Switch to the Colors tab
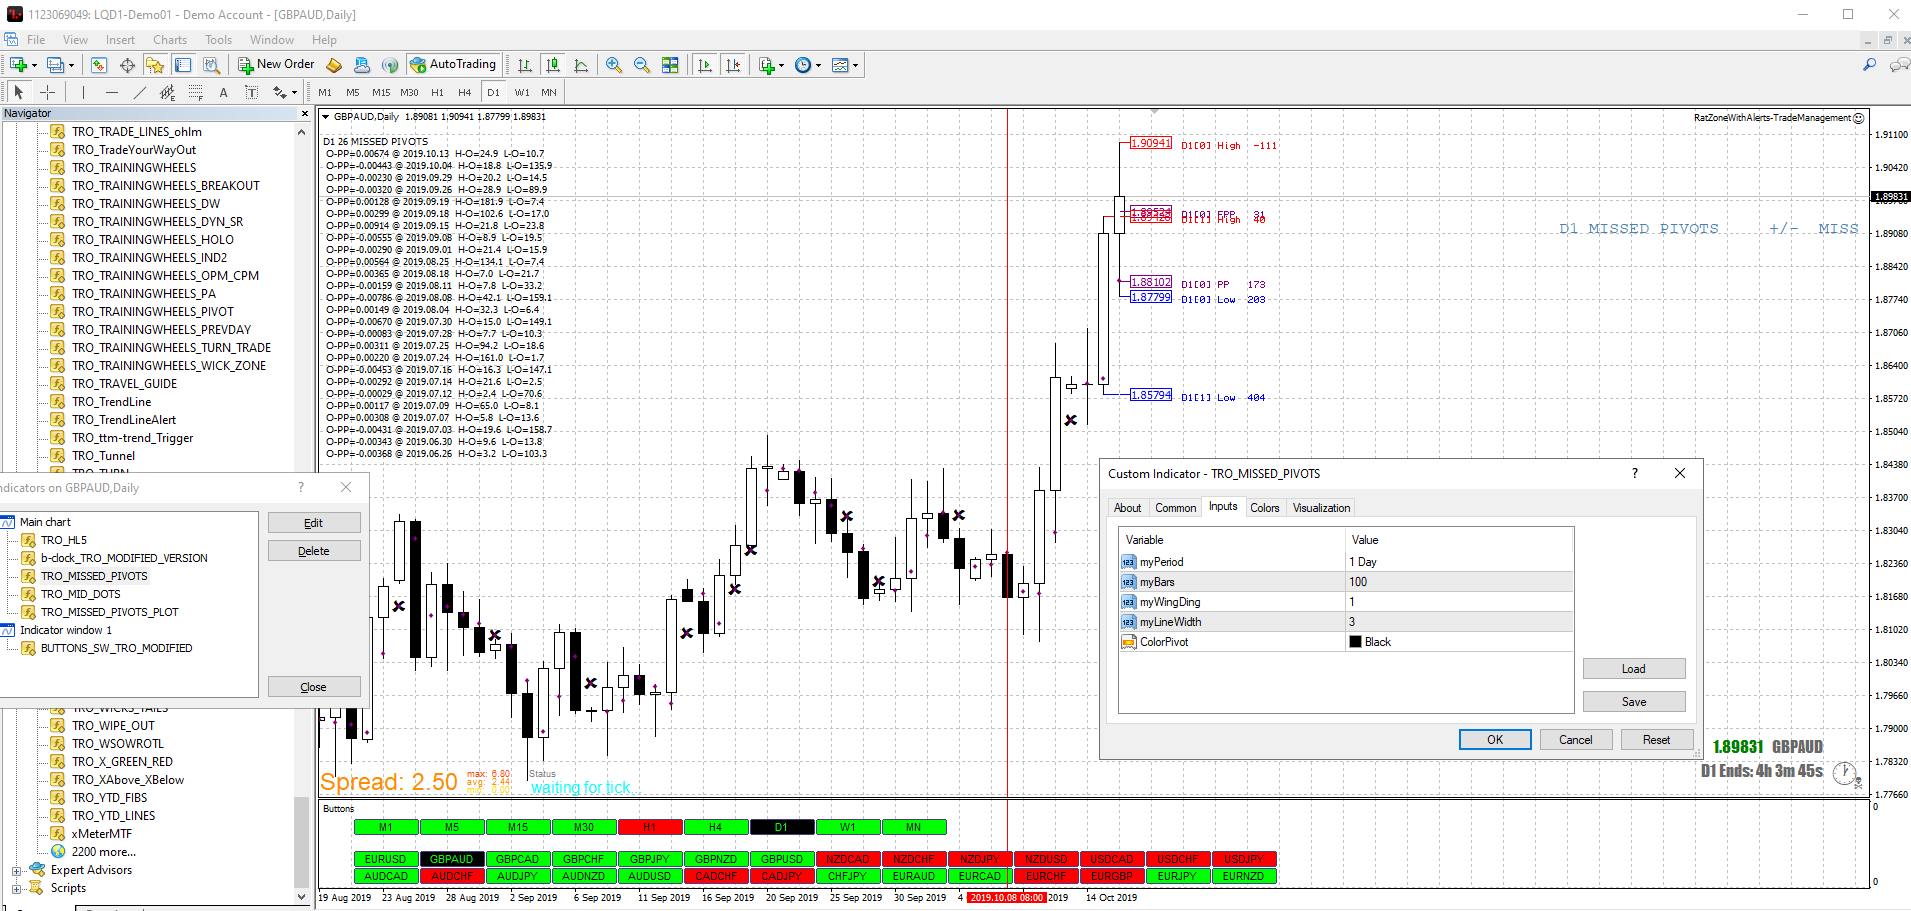 (1265, 508)
